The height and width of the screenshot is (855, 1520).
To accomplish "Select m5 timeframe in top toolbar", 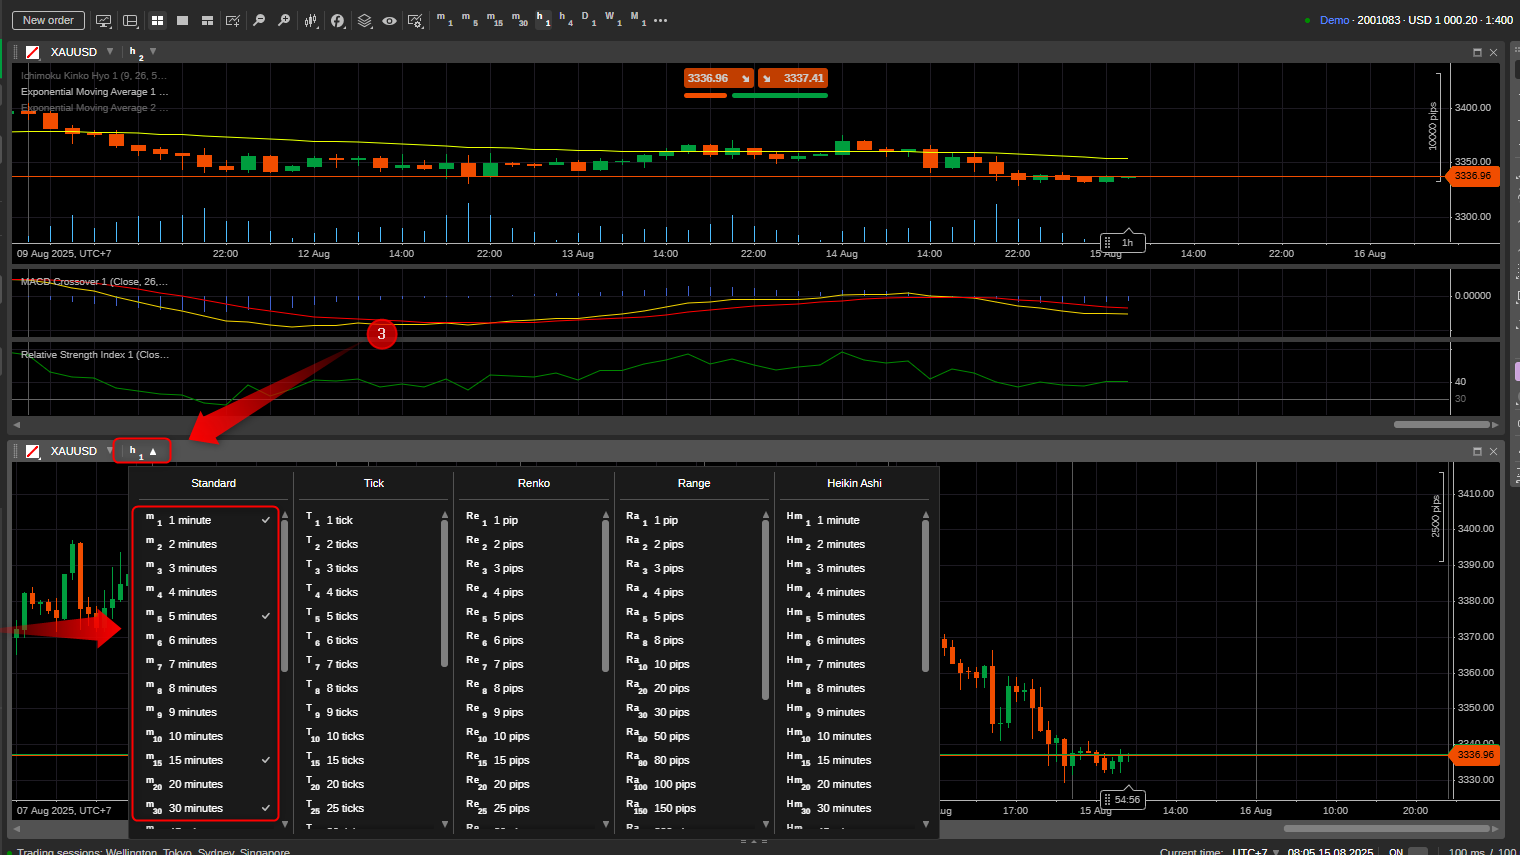I will pos(469,19).
